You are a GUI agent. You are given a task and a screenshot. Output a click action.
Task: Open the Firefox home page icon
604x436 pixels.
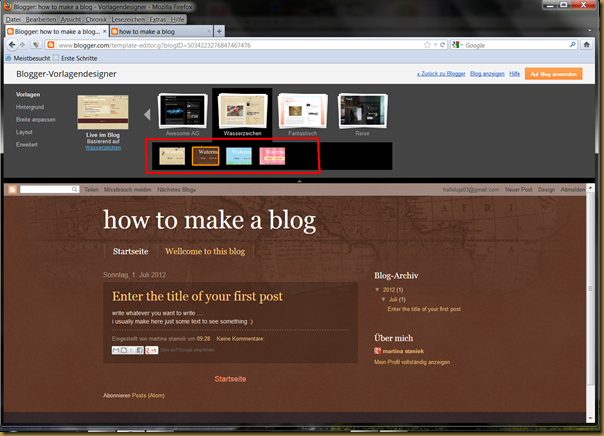click(586, 45)
